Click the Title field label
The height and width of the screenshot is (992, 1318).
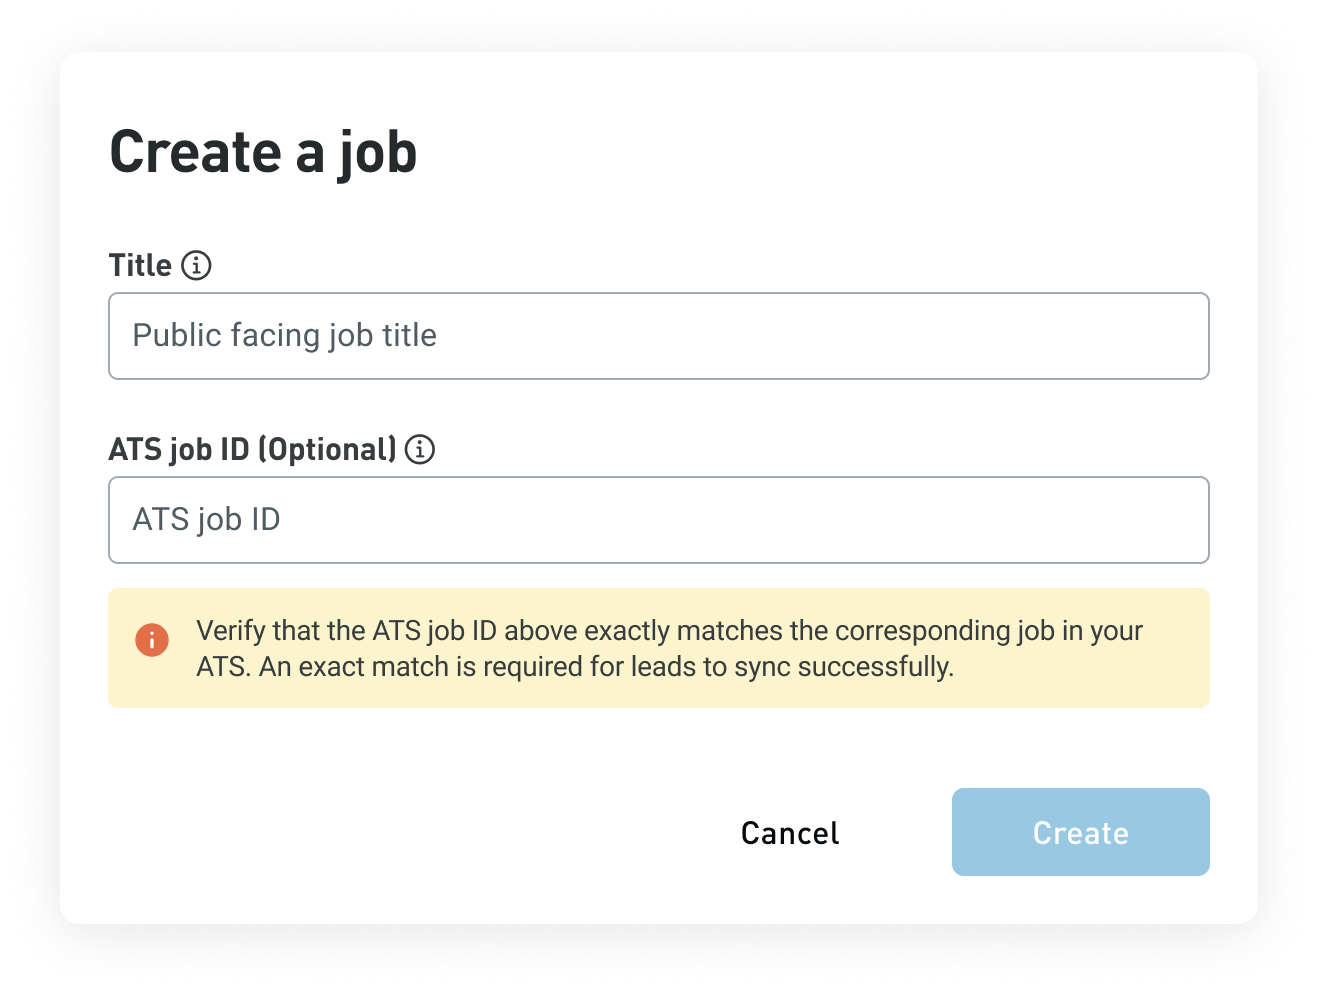(x=142, y=265)
